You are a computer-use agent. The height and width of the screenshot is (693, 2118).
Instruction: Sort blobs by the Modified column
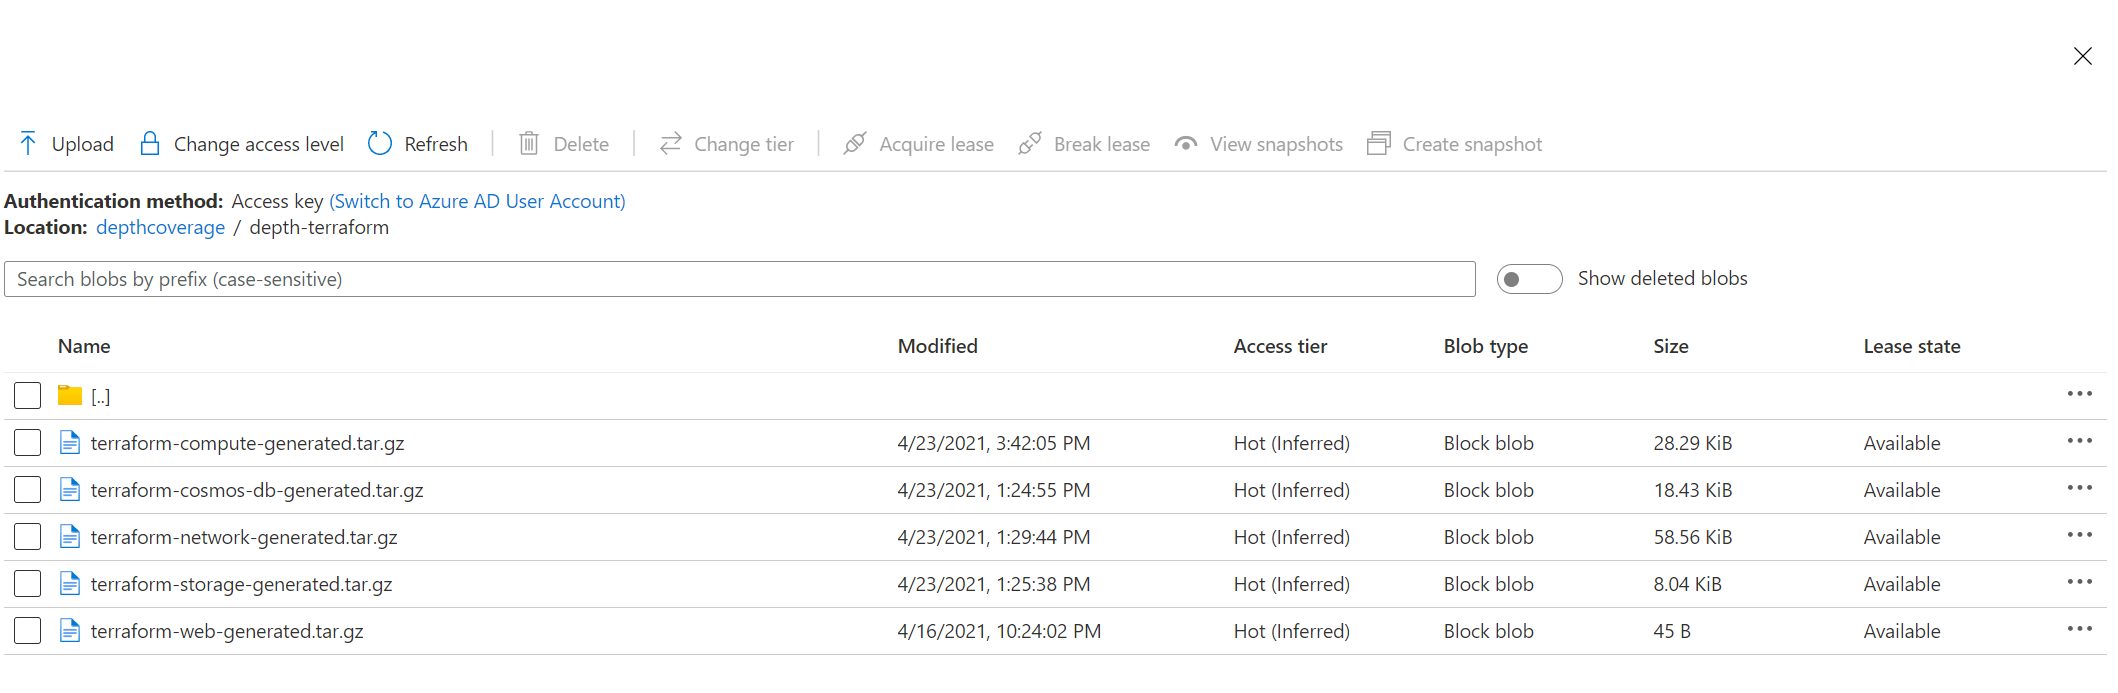click(x=937, y=346)
